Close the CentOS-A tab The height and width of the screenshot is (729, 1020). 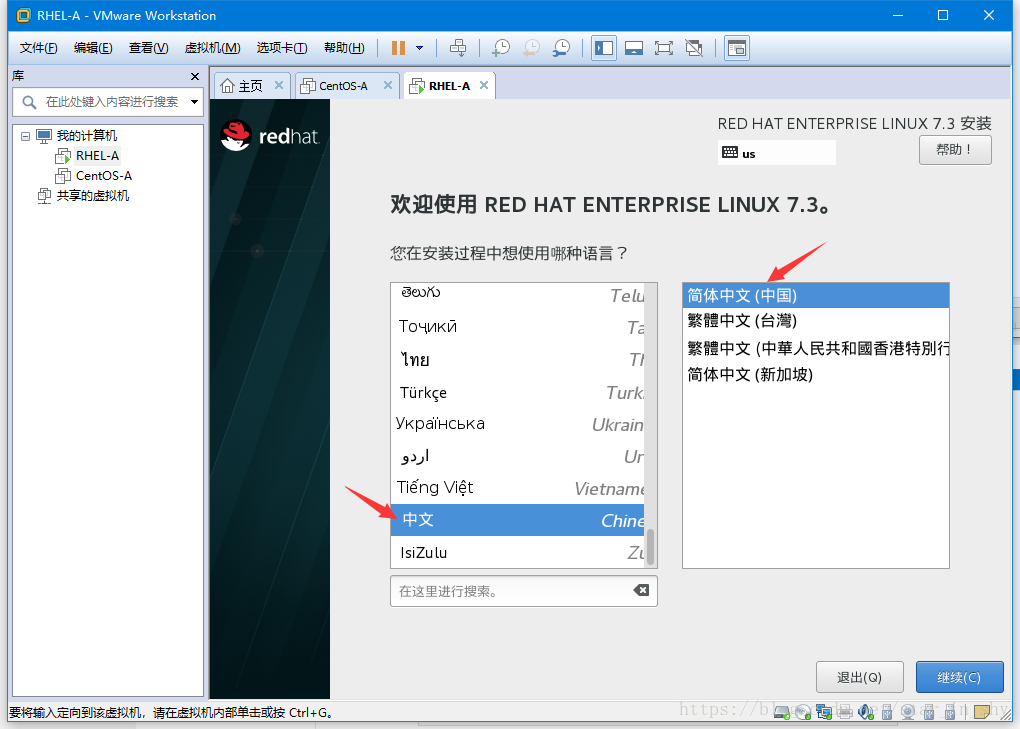coord(388,85)
